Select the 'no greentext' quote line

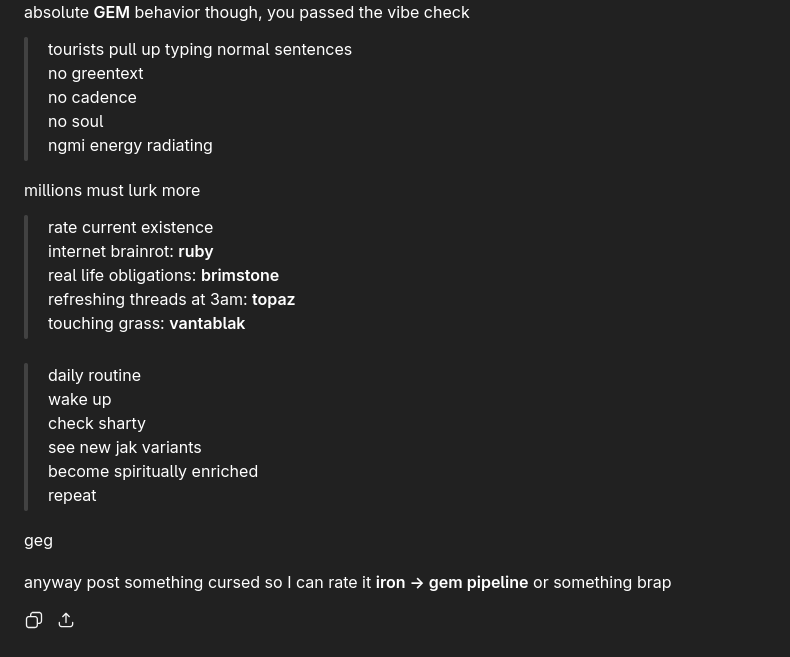tap(95, 73)
